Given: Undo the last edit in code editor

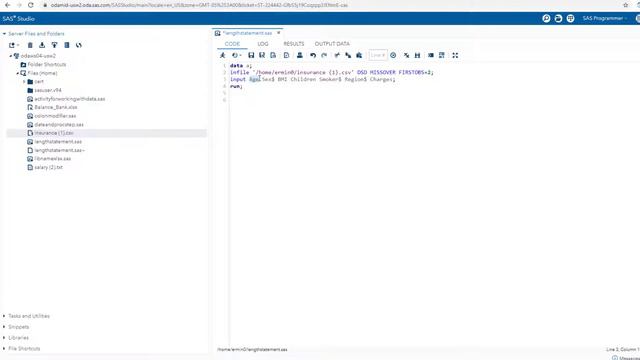Looking at the screenshot, I should point(313,55).
